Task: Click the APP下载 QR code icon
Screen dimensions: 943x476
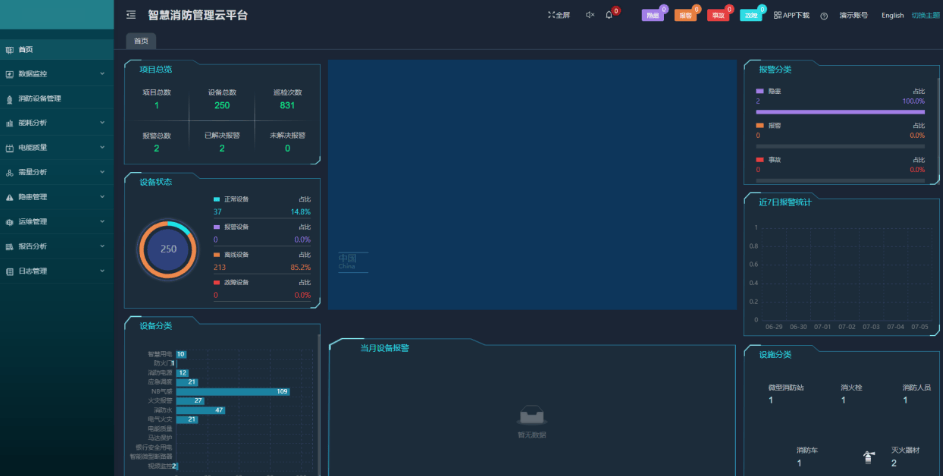Action: (x=778, y=15)
